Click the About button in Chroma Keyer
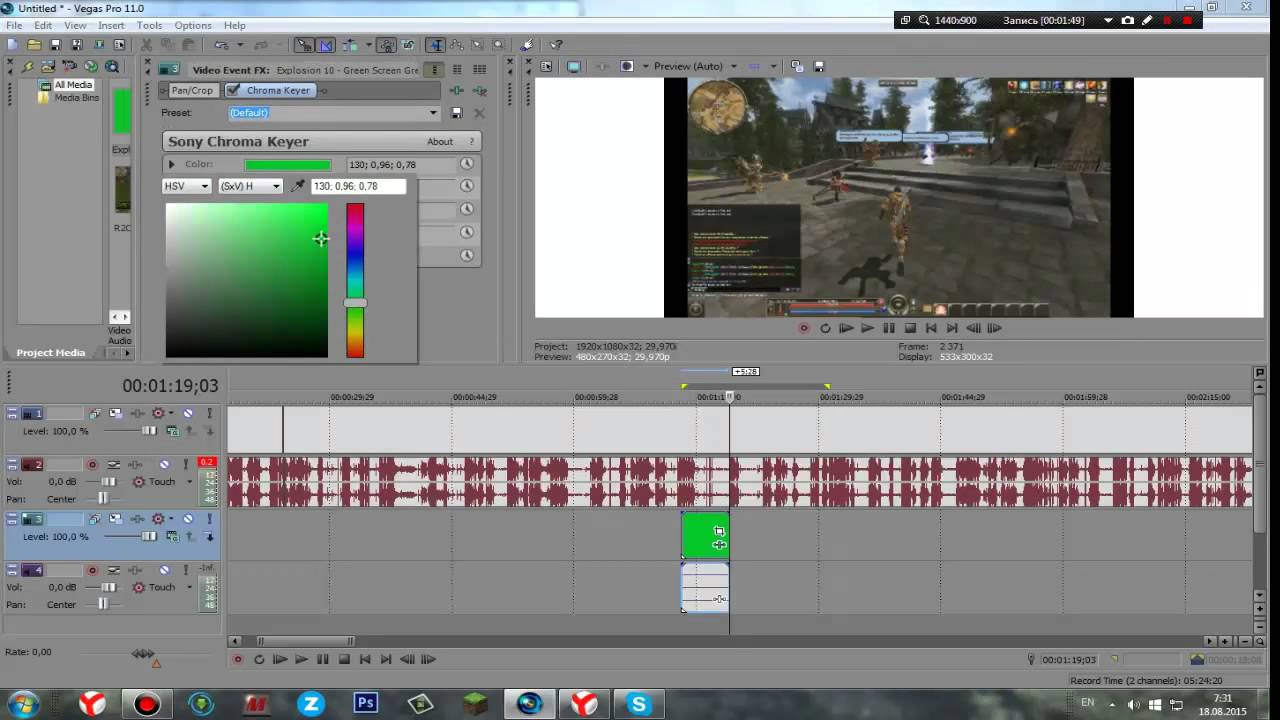Screen dimensions: 1280x720 click(440, 142)
